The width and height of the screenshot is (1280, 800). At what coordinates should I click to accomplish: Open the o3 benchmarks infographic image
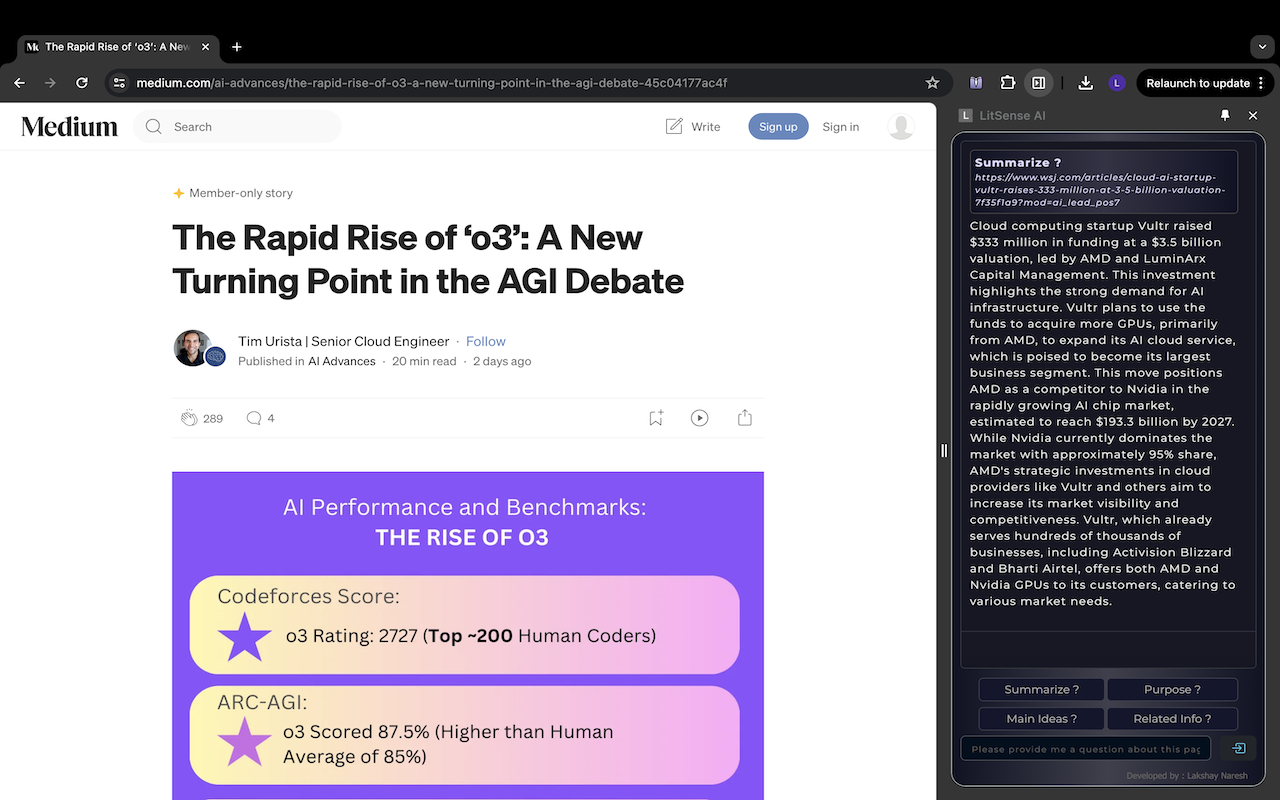pos(468,636)
